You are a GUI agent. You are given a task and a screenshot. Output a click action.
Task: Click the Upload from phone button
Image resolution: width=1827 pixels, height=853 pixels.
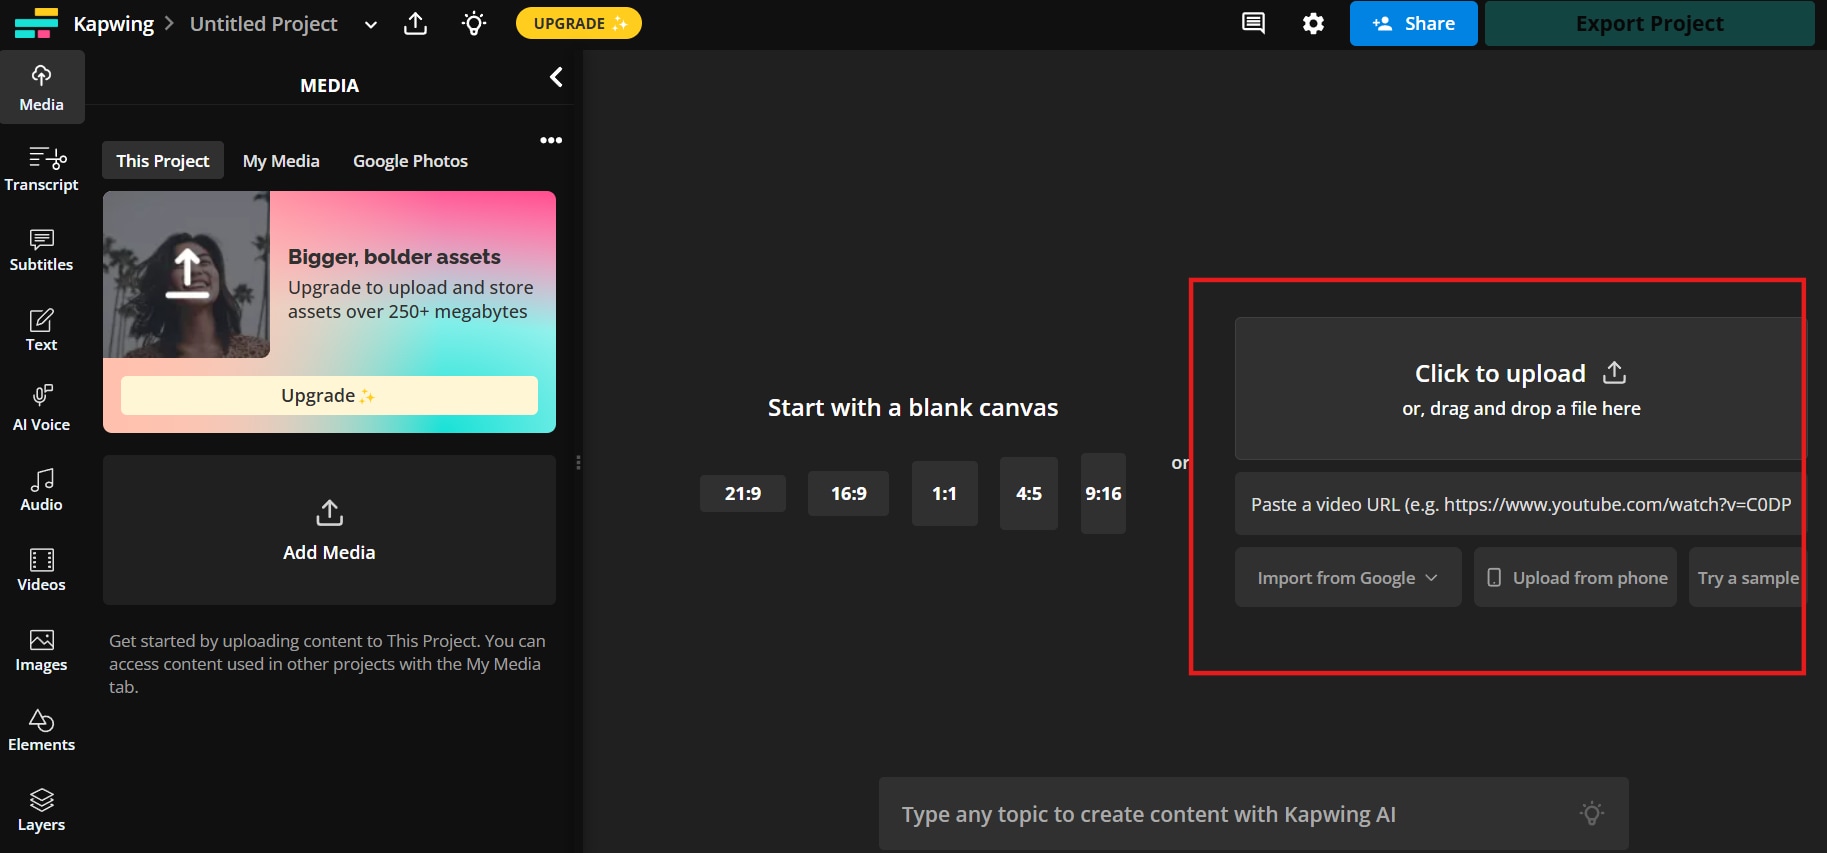click(x=1575, y=577)
